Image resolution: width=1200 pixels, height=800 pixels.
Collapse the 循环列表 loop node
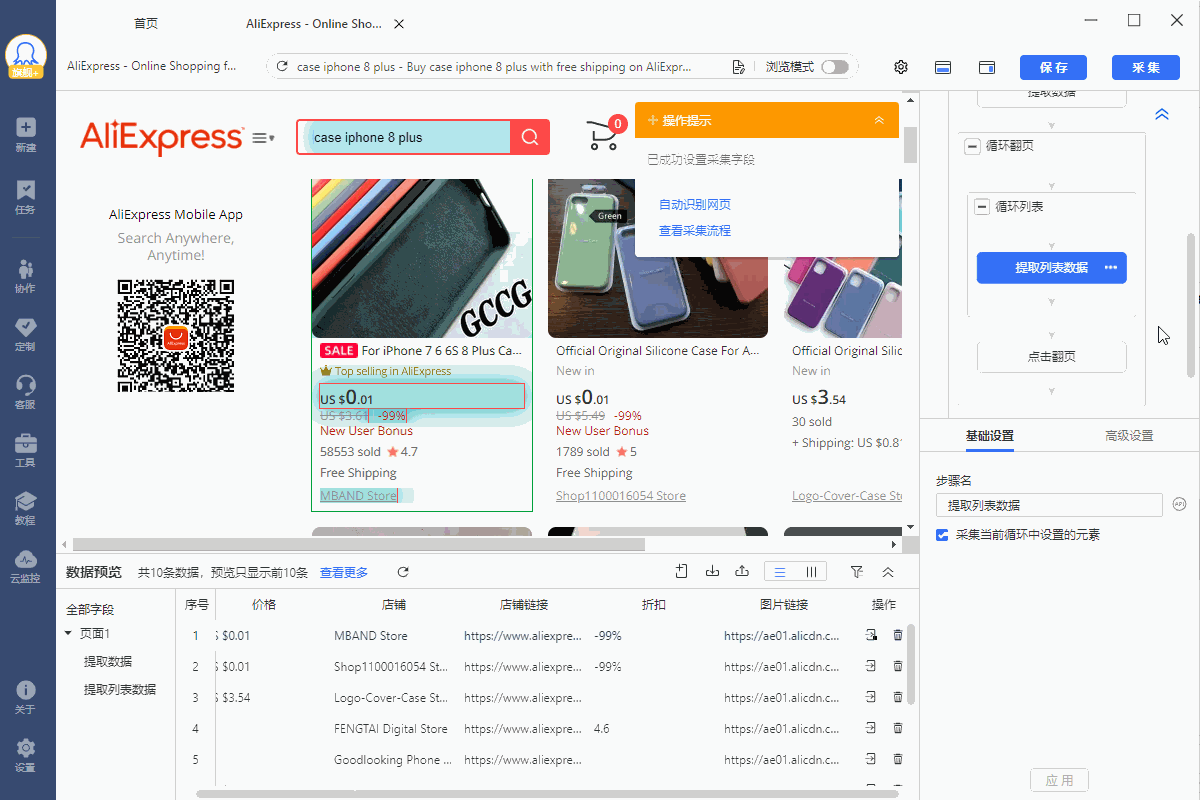(982, 207)
